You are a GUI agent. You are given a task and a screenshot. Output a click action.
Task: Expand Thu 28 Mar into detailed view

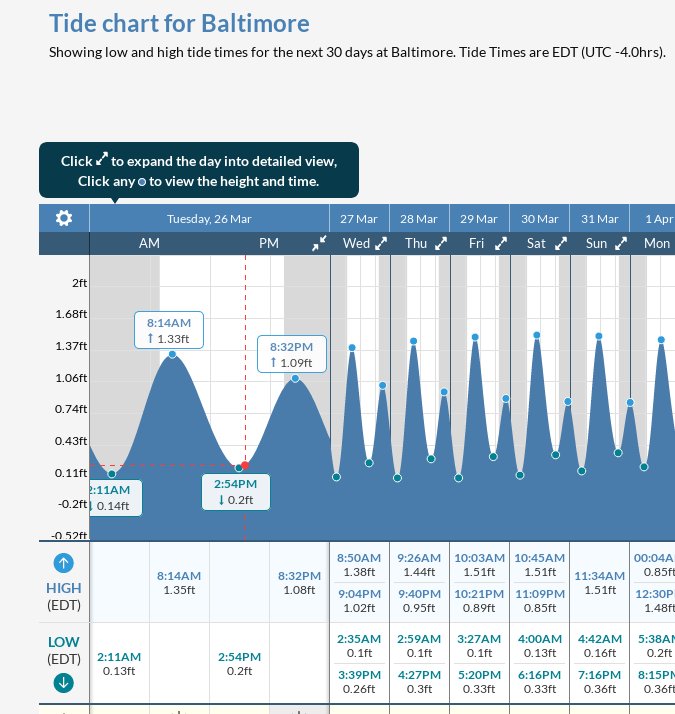(x=440, y=244)
